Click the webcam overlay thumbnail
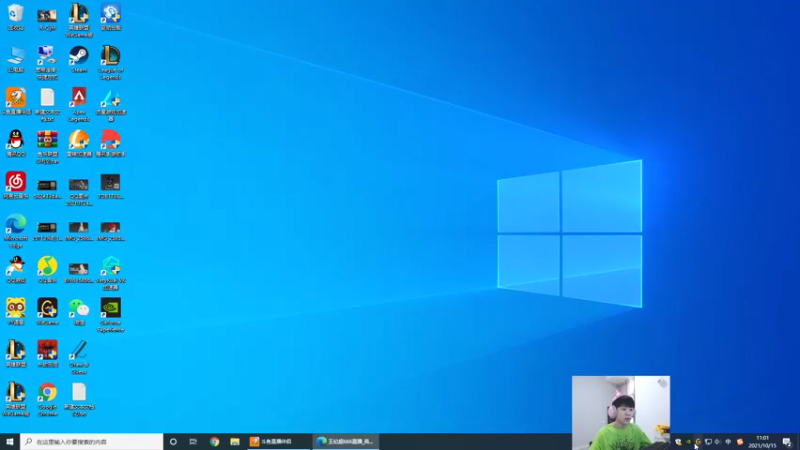Image resolution: width=800 pixels, height=450 pixels. pos(621,413)
